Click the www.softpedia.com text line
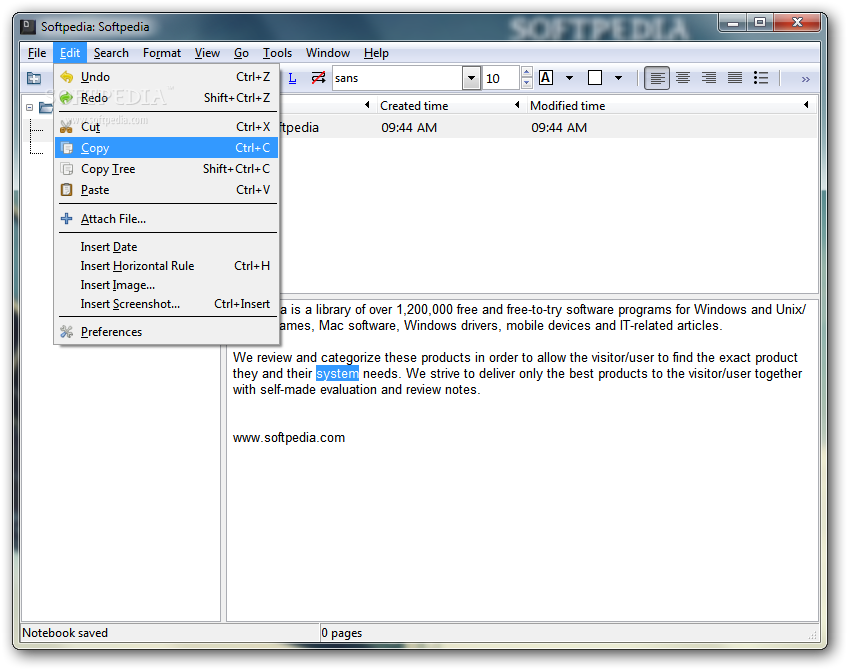This screenshot has height=670, width=848. point(289,438)
